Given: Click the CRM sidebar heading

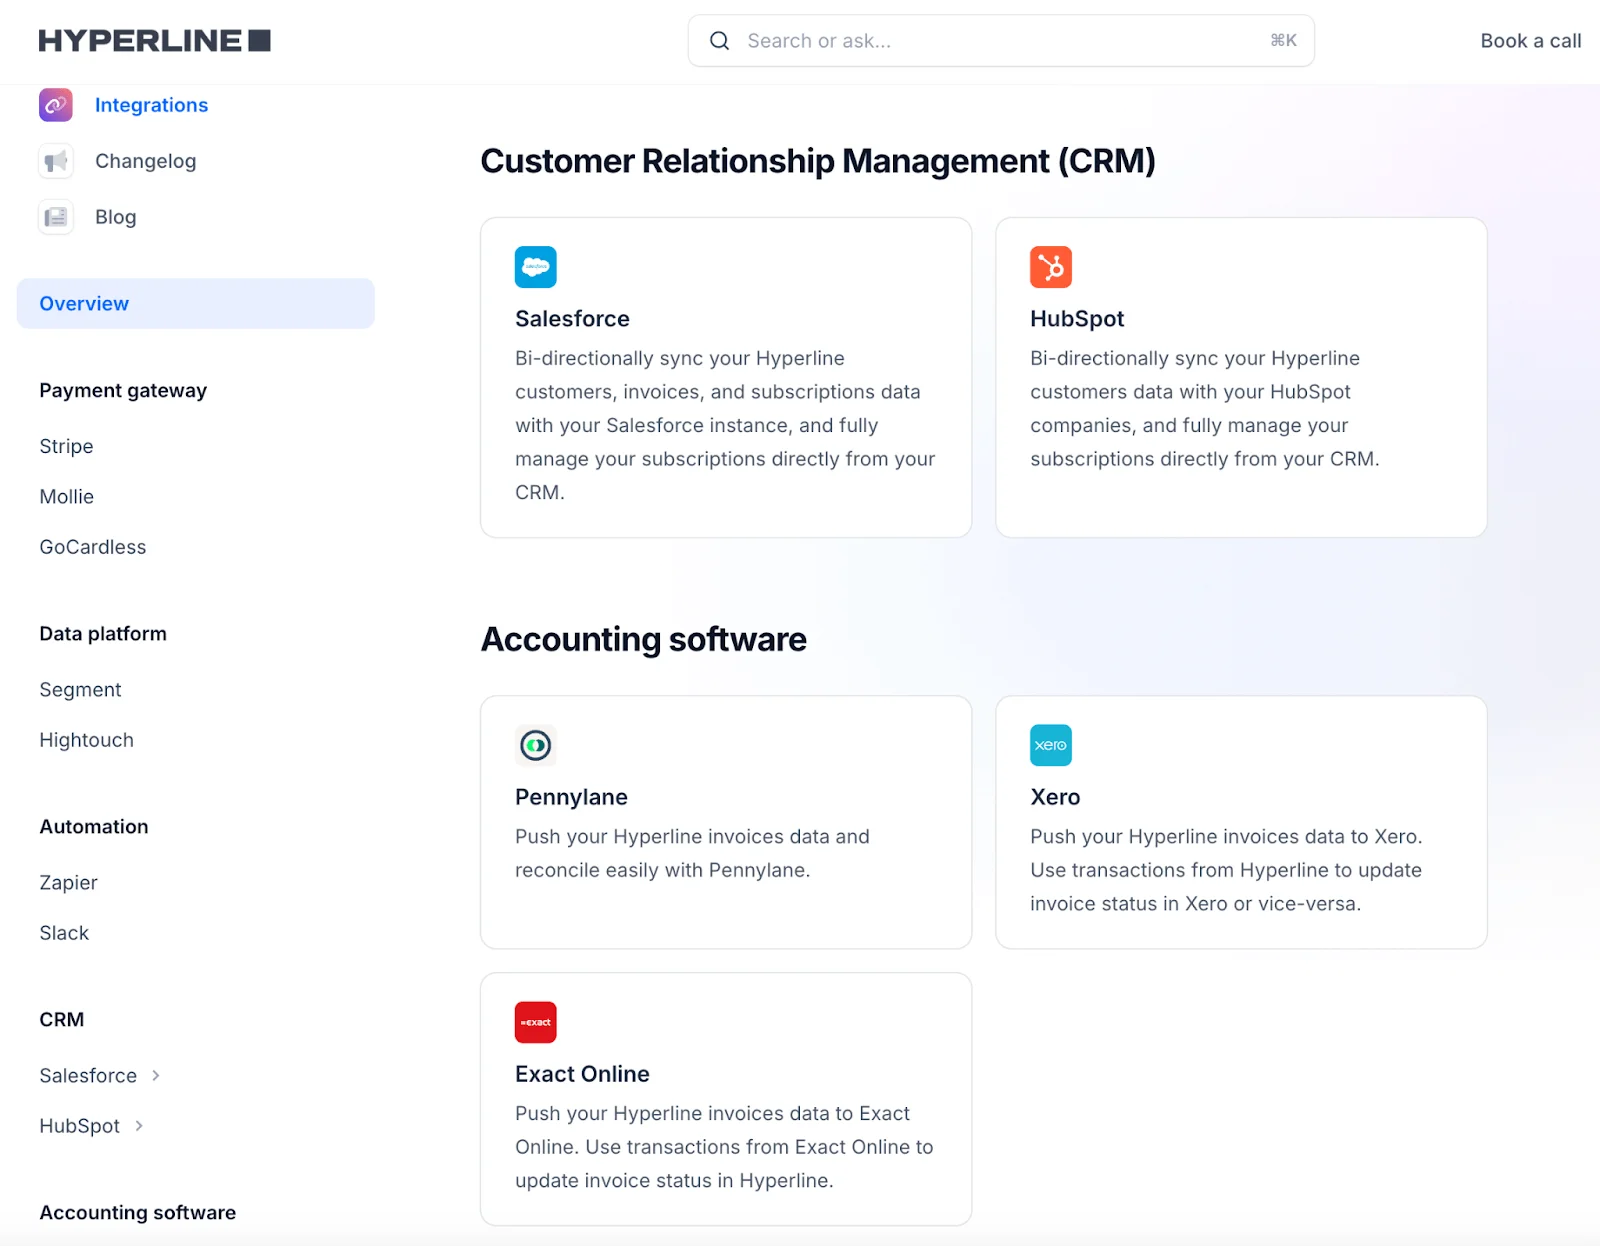Looking at the screenshot, I should coord(62,1020).
